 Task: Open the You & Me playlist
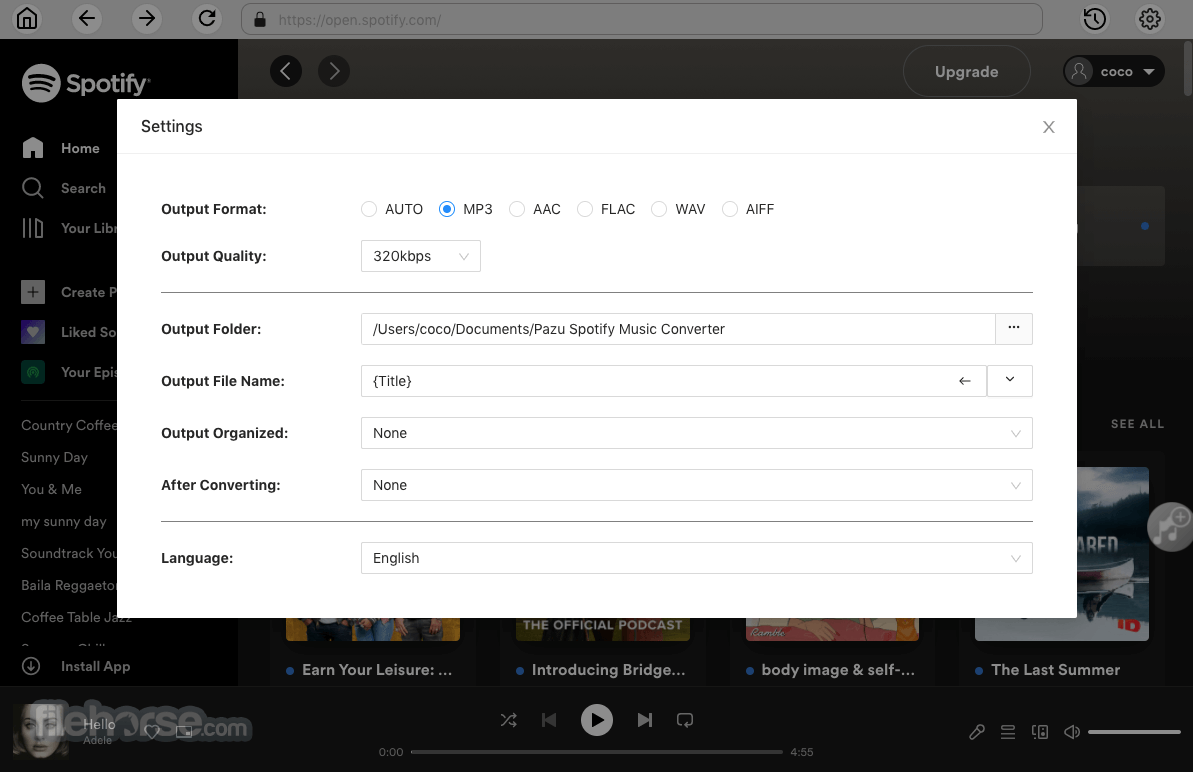[51, 489]
